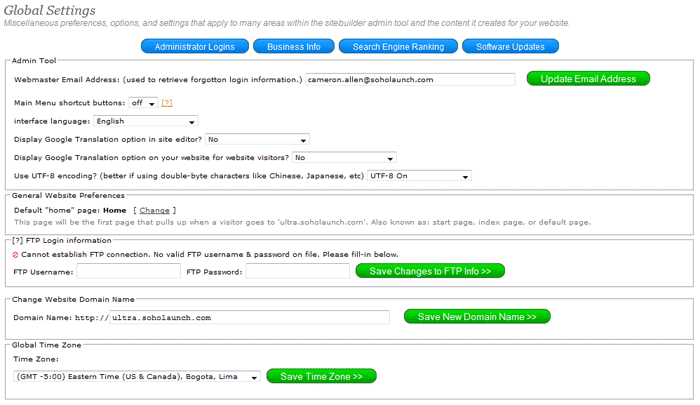Click the Global Settings page heading
This screenshot has height=405, width=700.
click(x=50, y=10)
